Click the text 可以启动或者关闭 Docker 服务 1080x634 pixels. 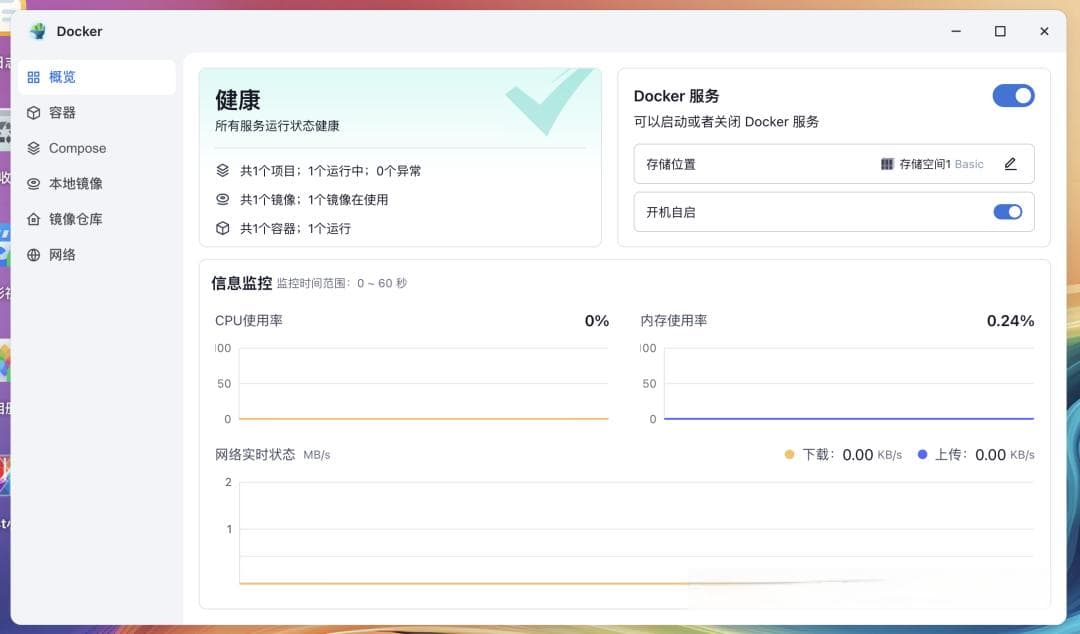pyautogui.click(x=726, y=122)
